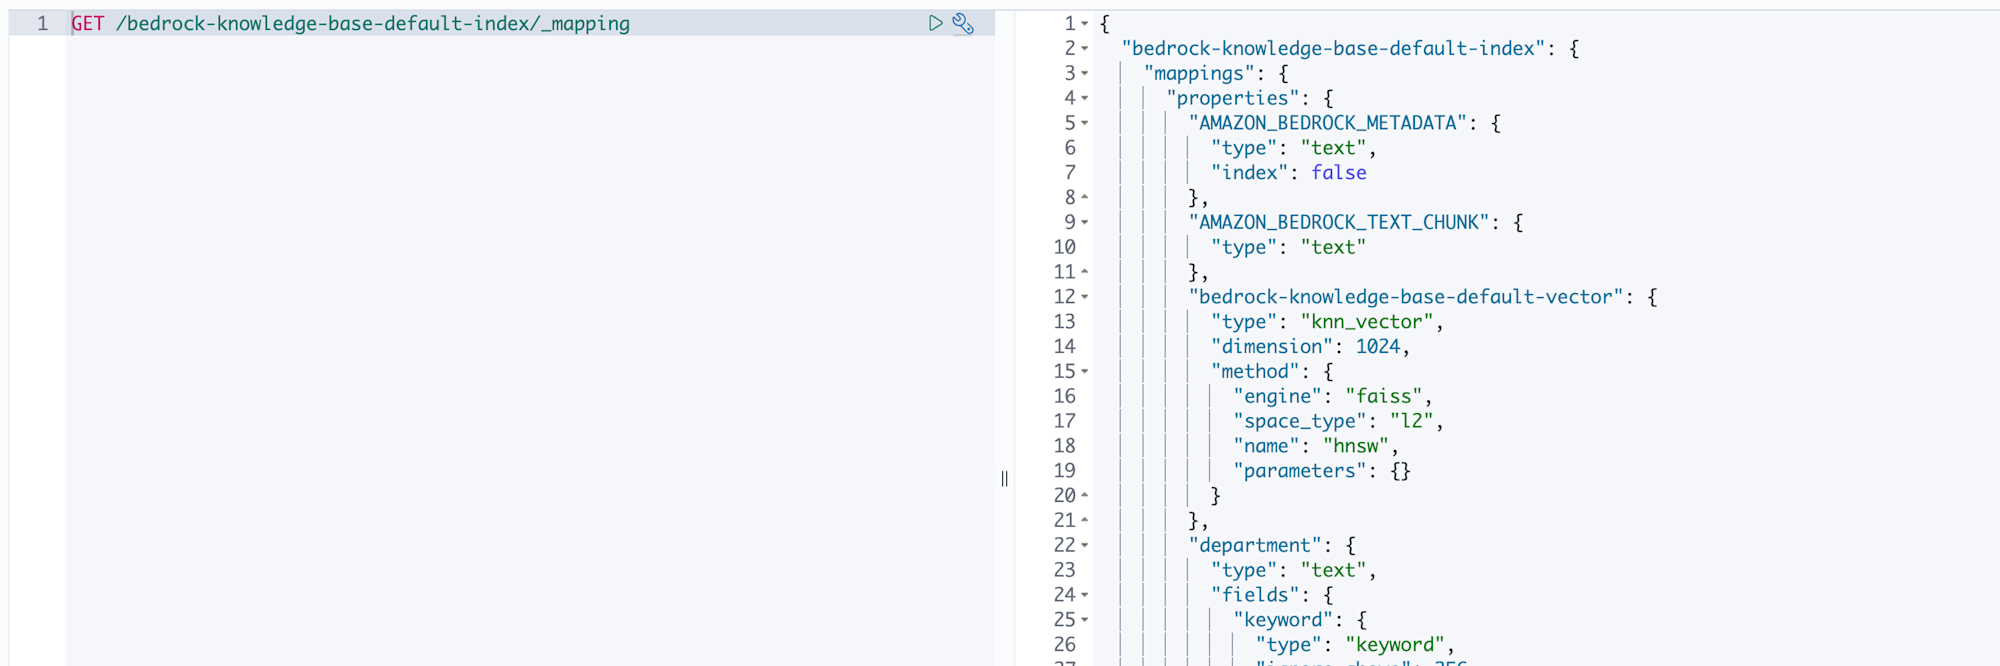This screenshot has width=2000, height=666.
Task: Click the "hnsw" name value
Action: click(1356, 446)
